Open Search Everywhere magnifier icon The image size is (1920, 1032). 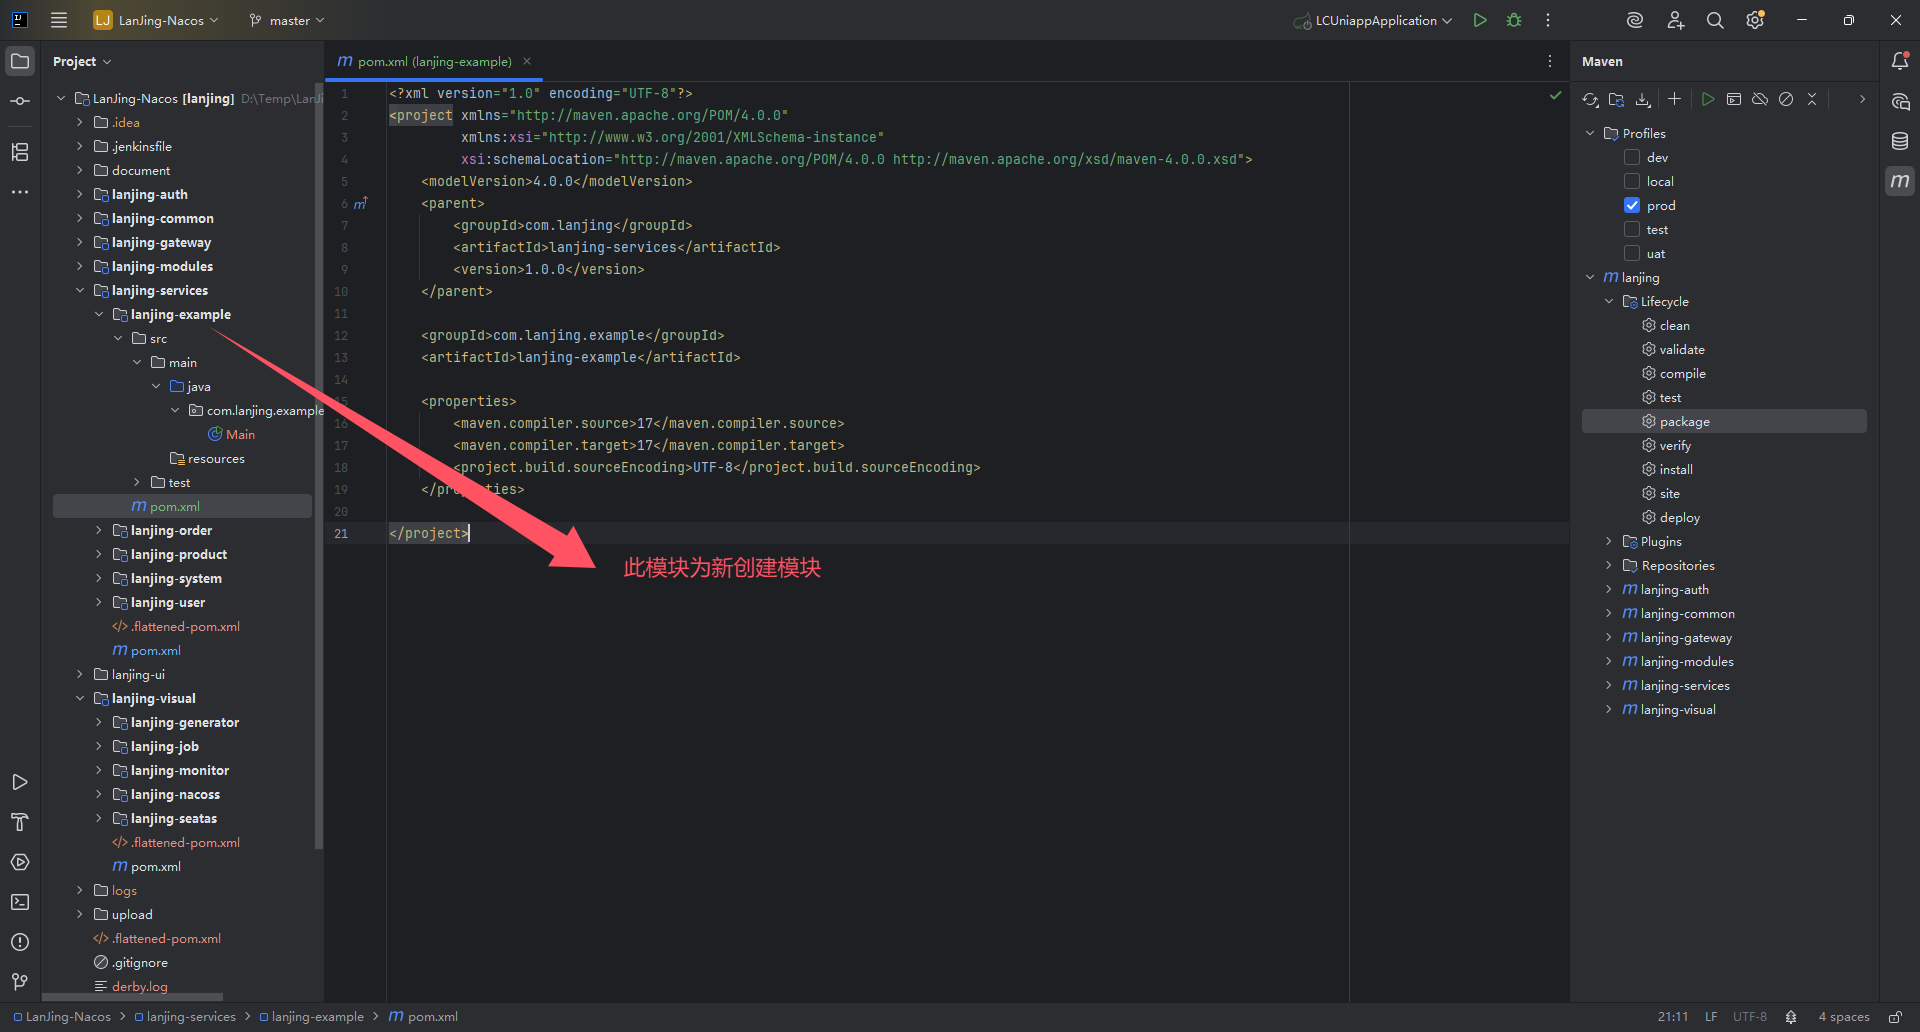tap(1715, 20)
